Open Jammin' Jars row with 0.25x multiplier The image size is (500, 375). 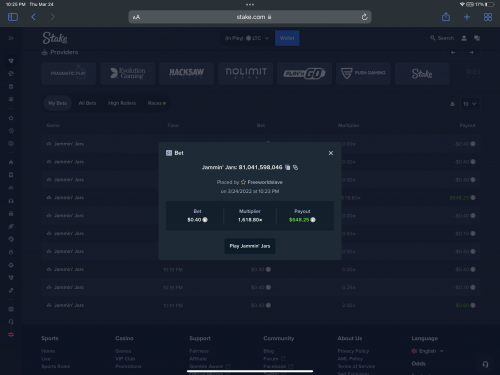click(x=261, y=287)
